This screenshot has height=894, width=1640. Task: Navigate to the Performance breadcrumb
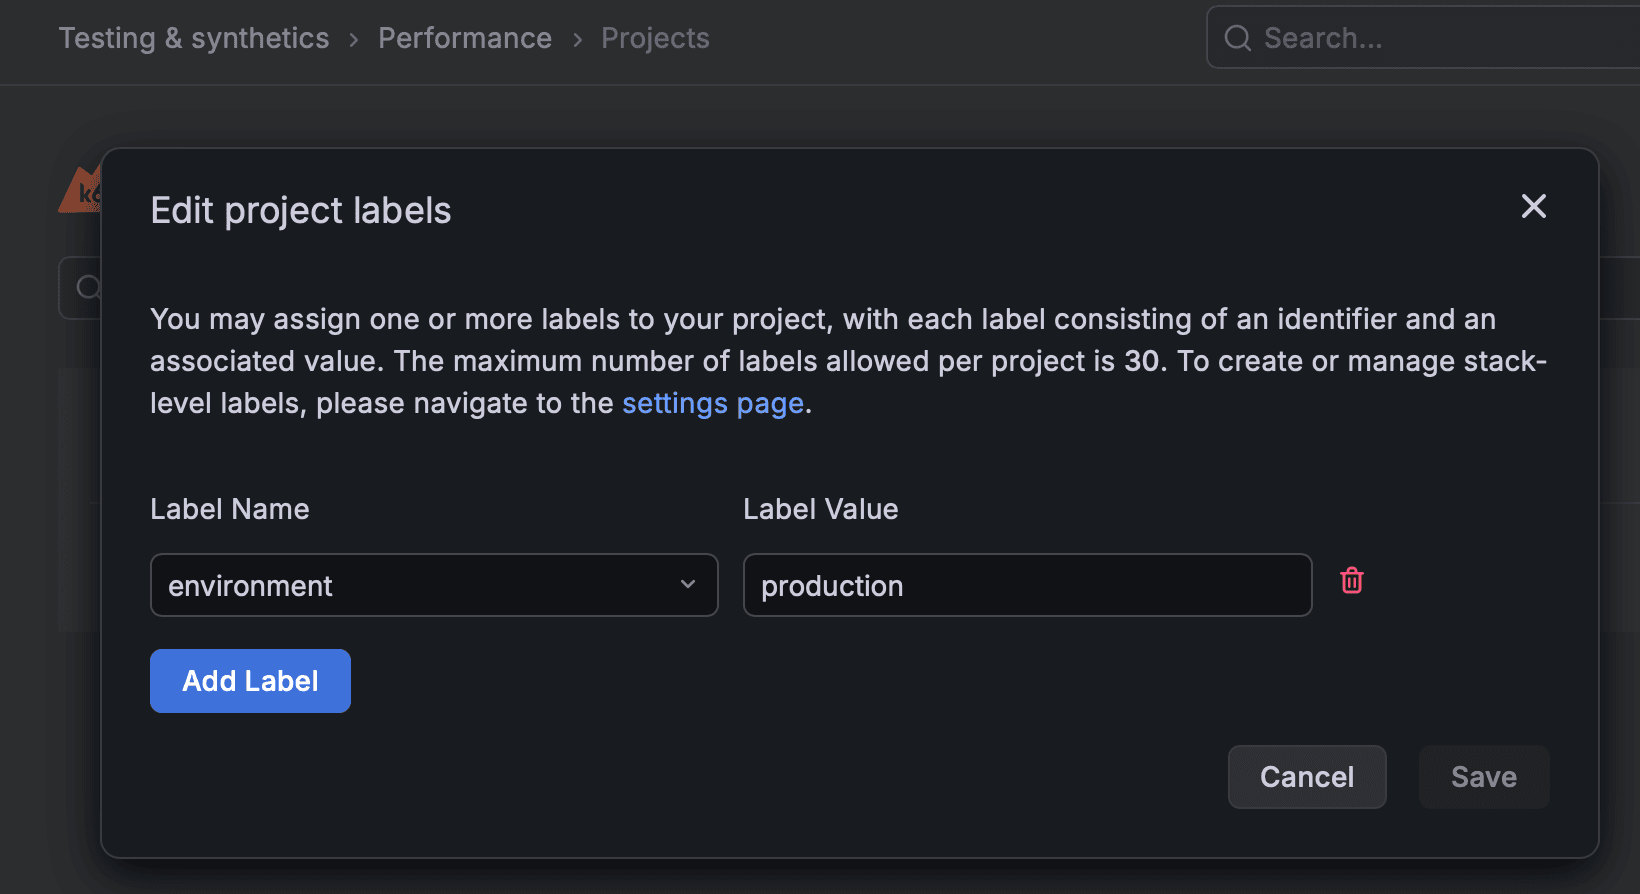click(465, 38)
